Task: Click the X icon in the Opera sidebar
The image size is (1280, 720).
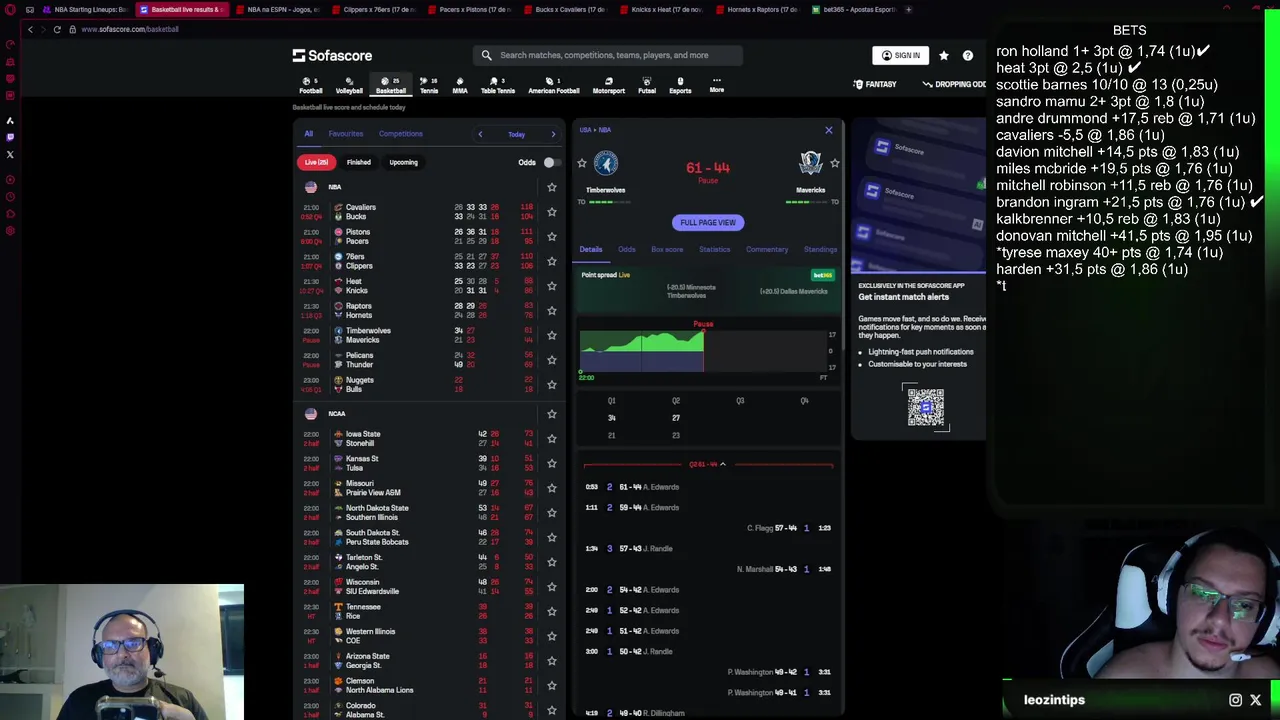Action: click(x=10, y=154)
